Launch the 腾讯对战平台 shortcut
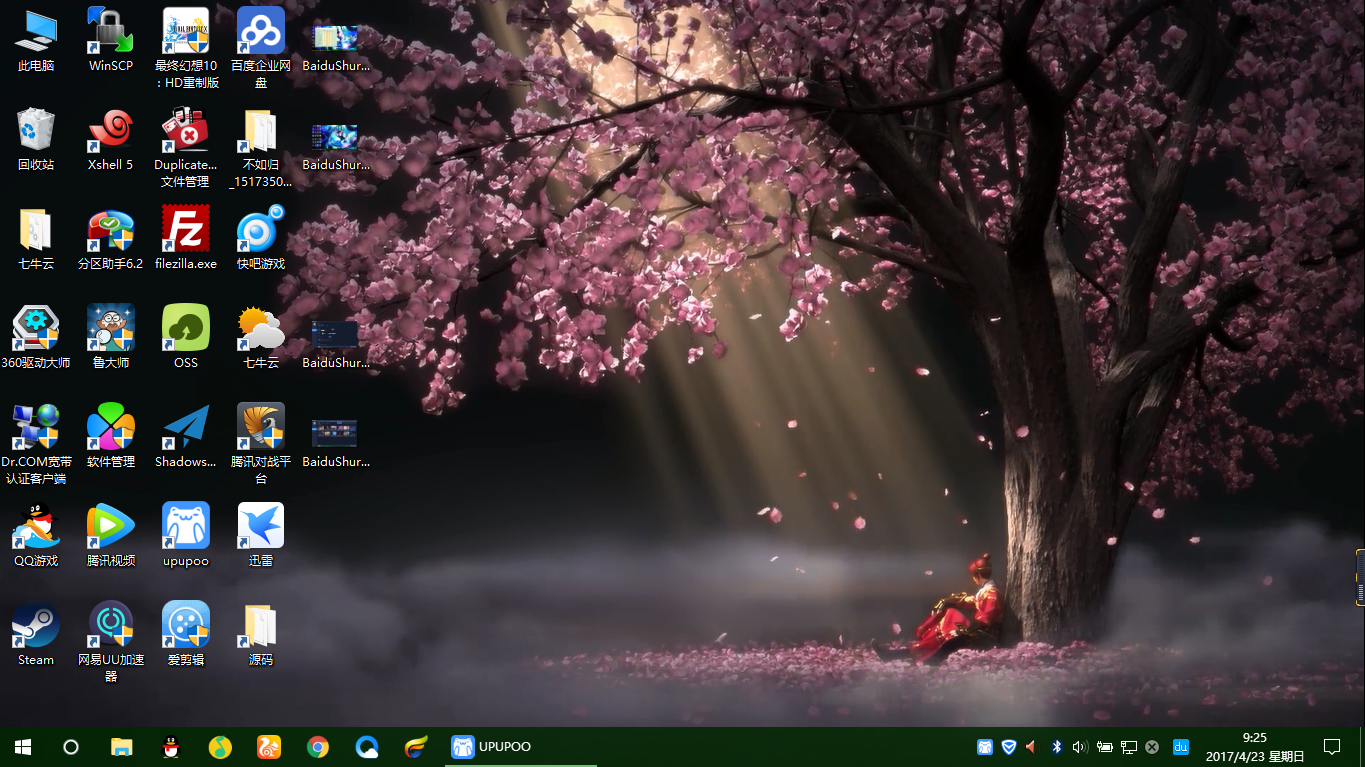 pos(261,444)
